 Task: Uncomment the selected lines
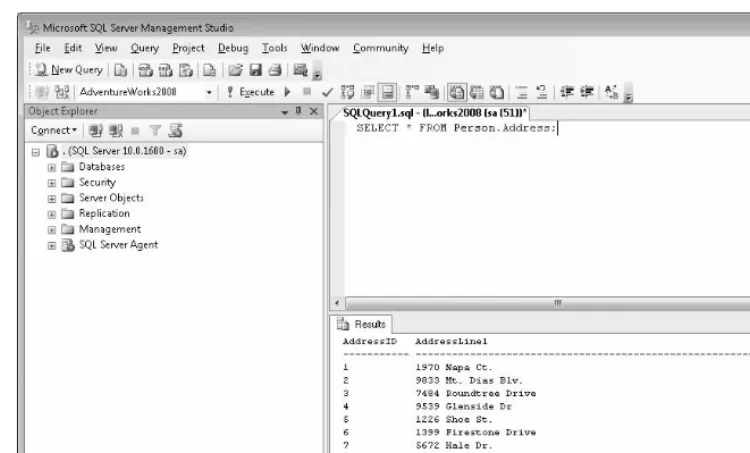pyautogui.click(x=542, y=92)
